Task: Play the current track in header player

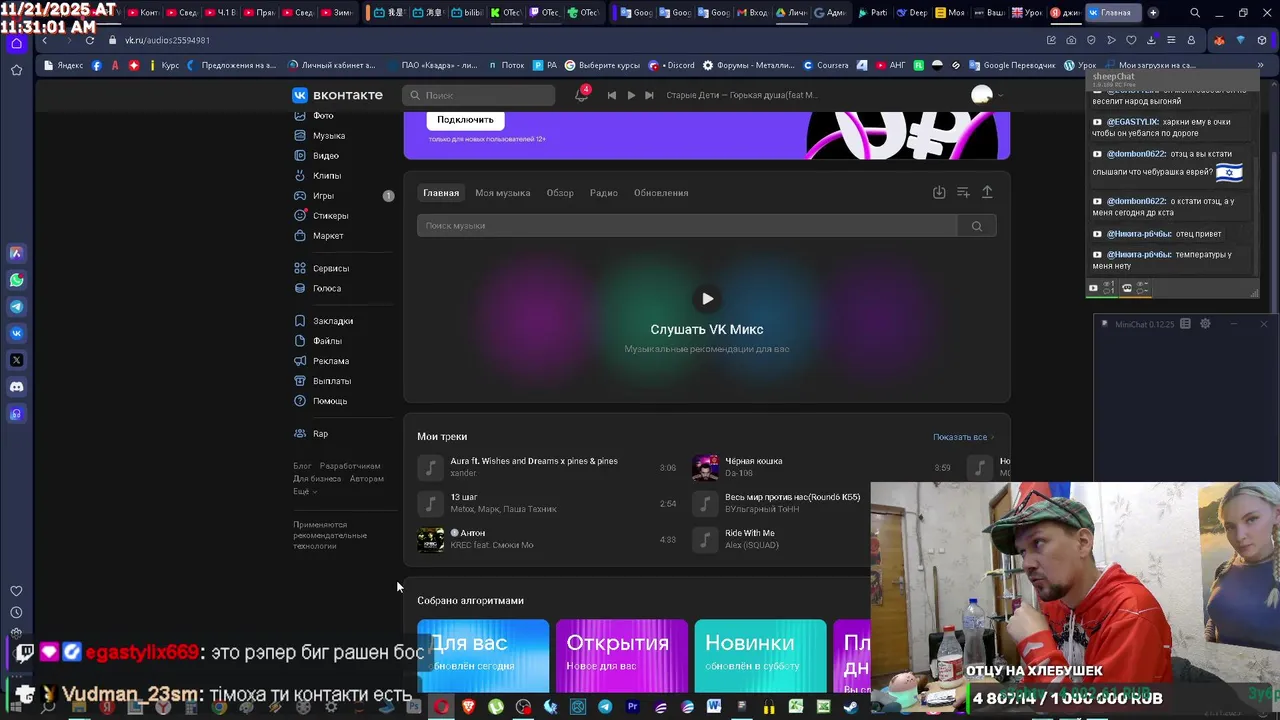Action: click(631, 95)
